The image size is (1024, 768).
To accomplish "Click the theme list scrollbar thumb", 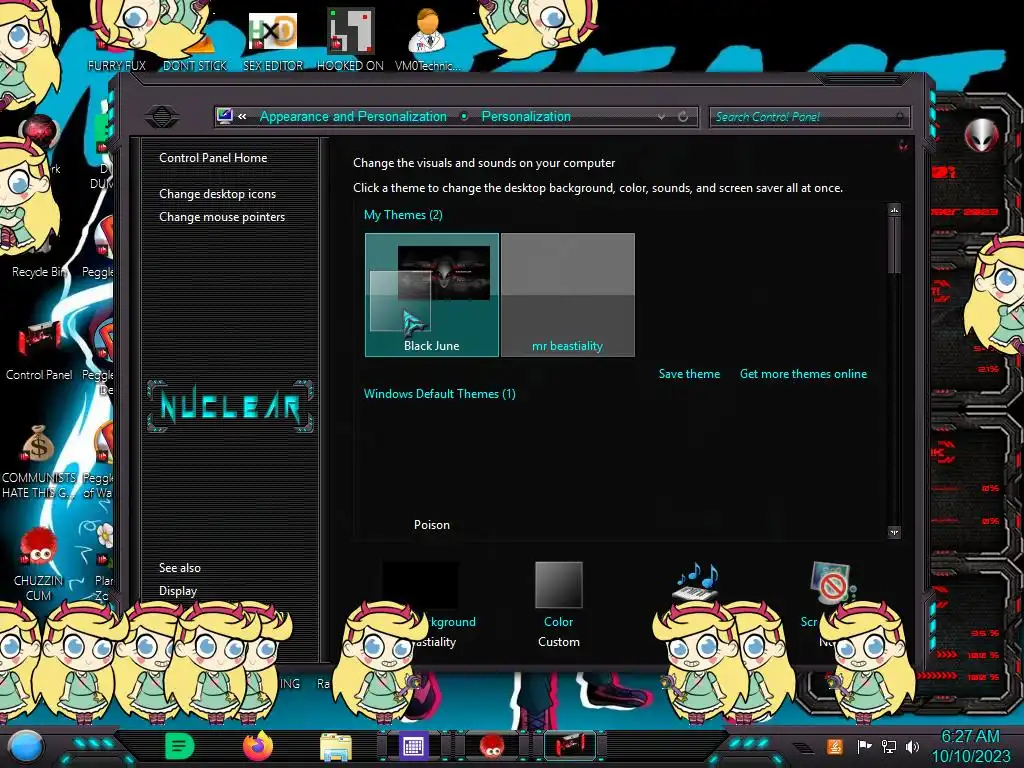I will [x=894, y=245].
